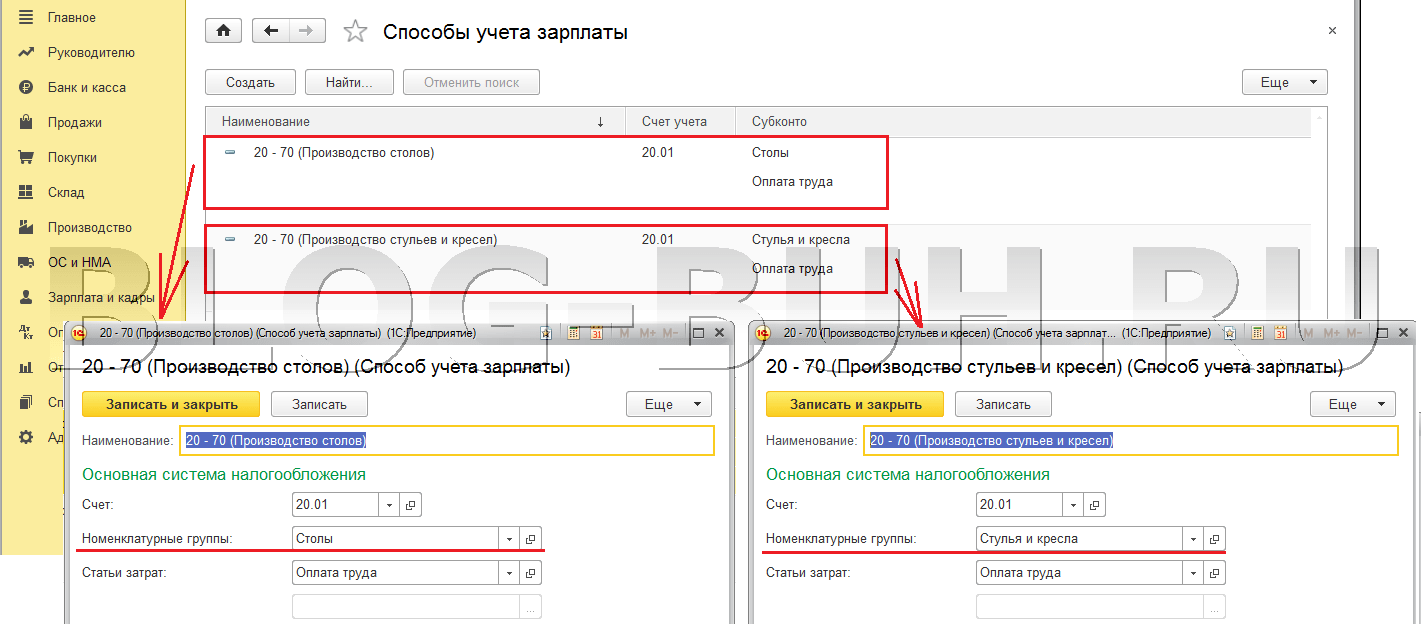Open calendar icon in Производство стульев и кресел title bar
This screenshot has width=1424, height=624.
click(x=1281, y=333)
